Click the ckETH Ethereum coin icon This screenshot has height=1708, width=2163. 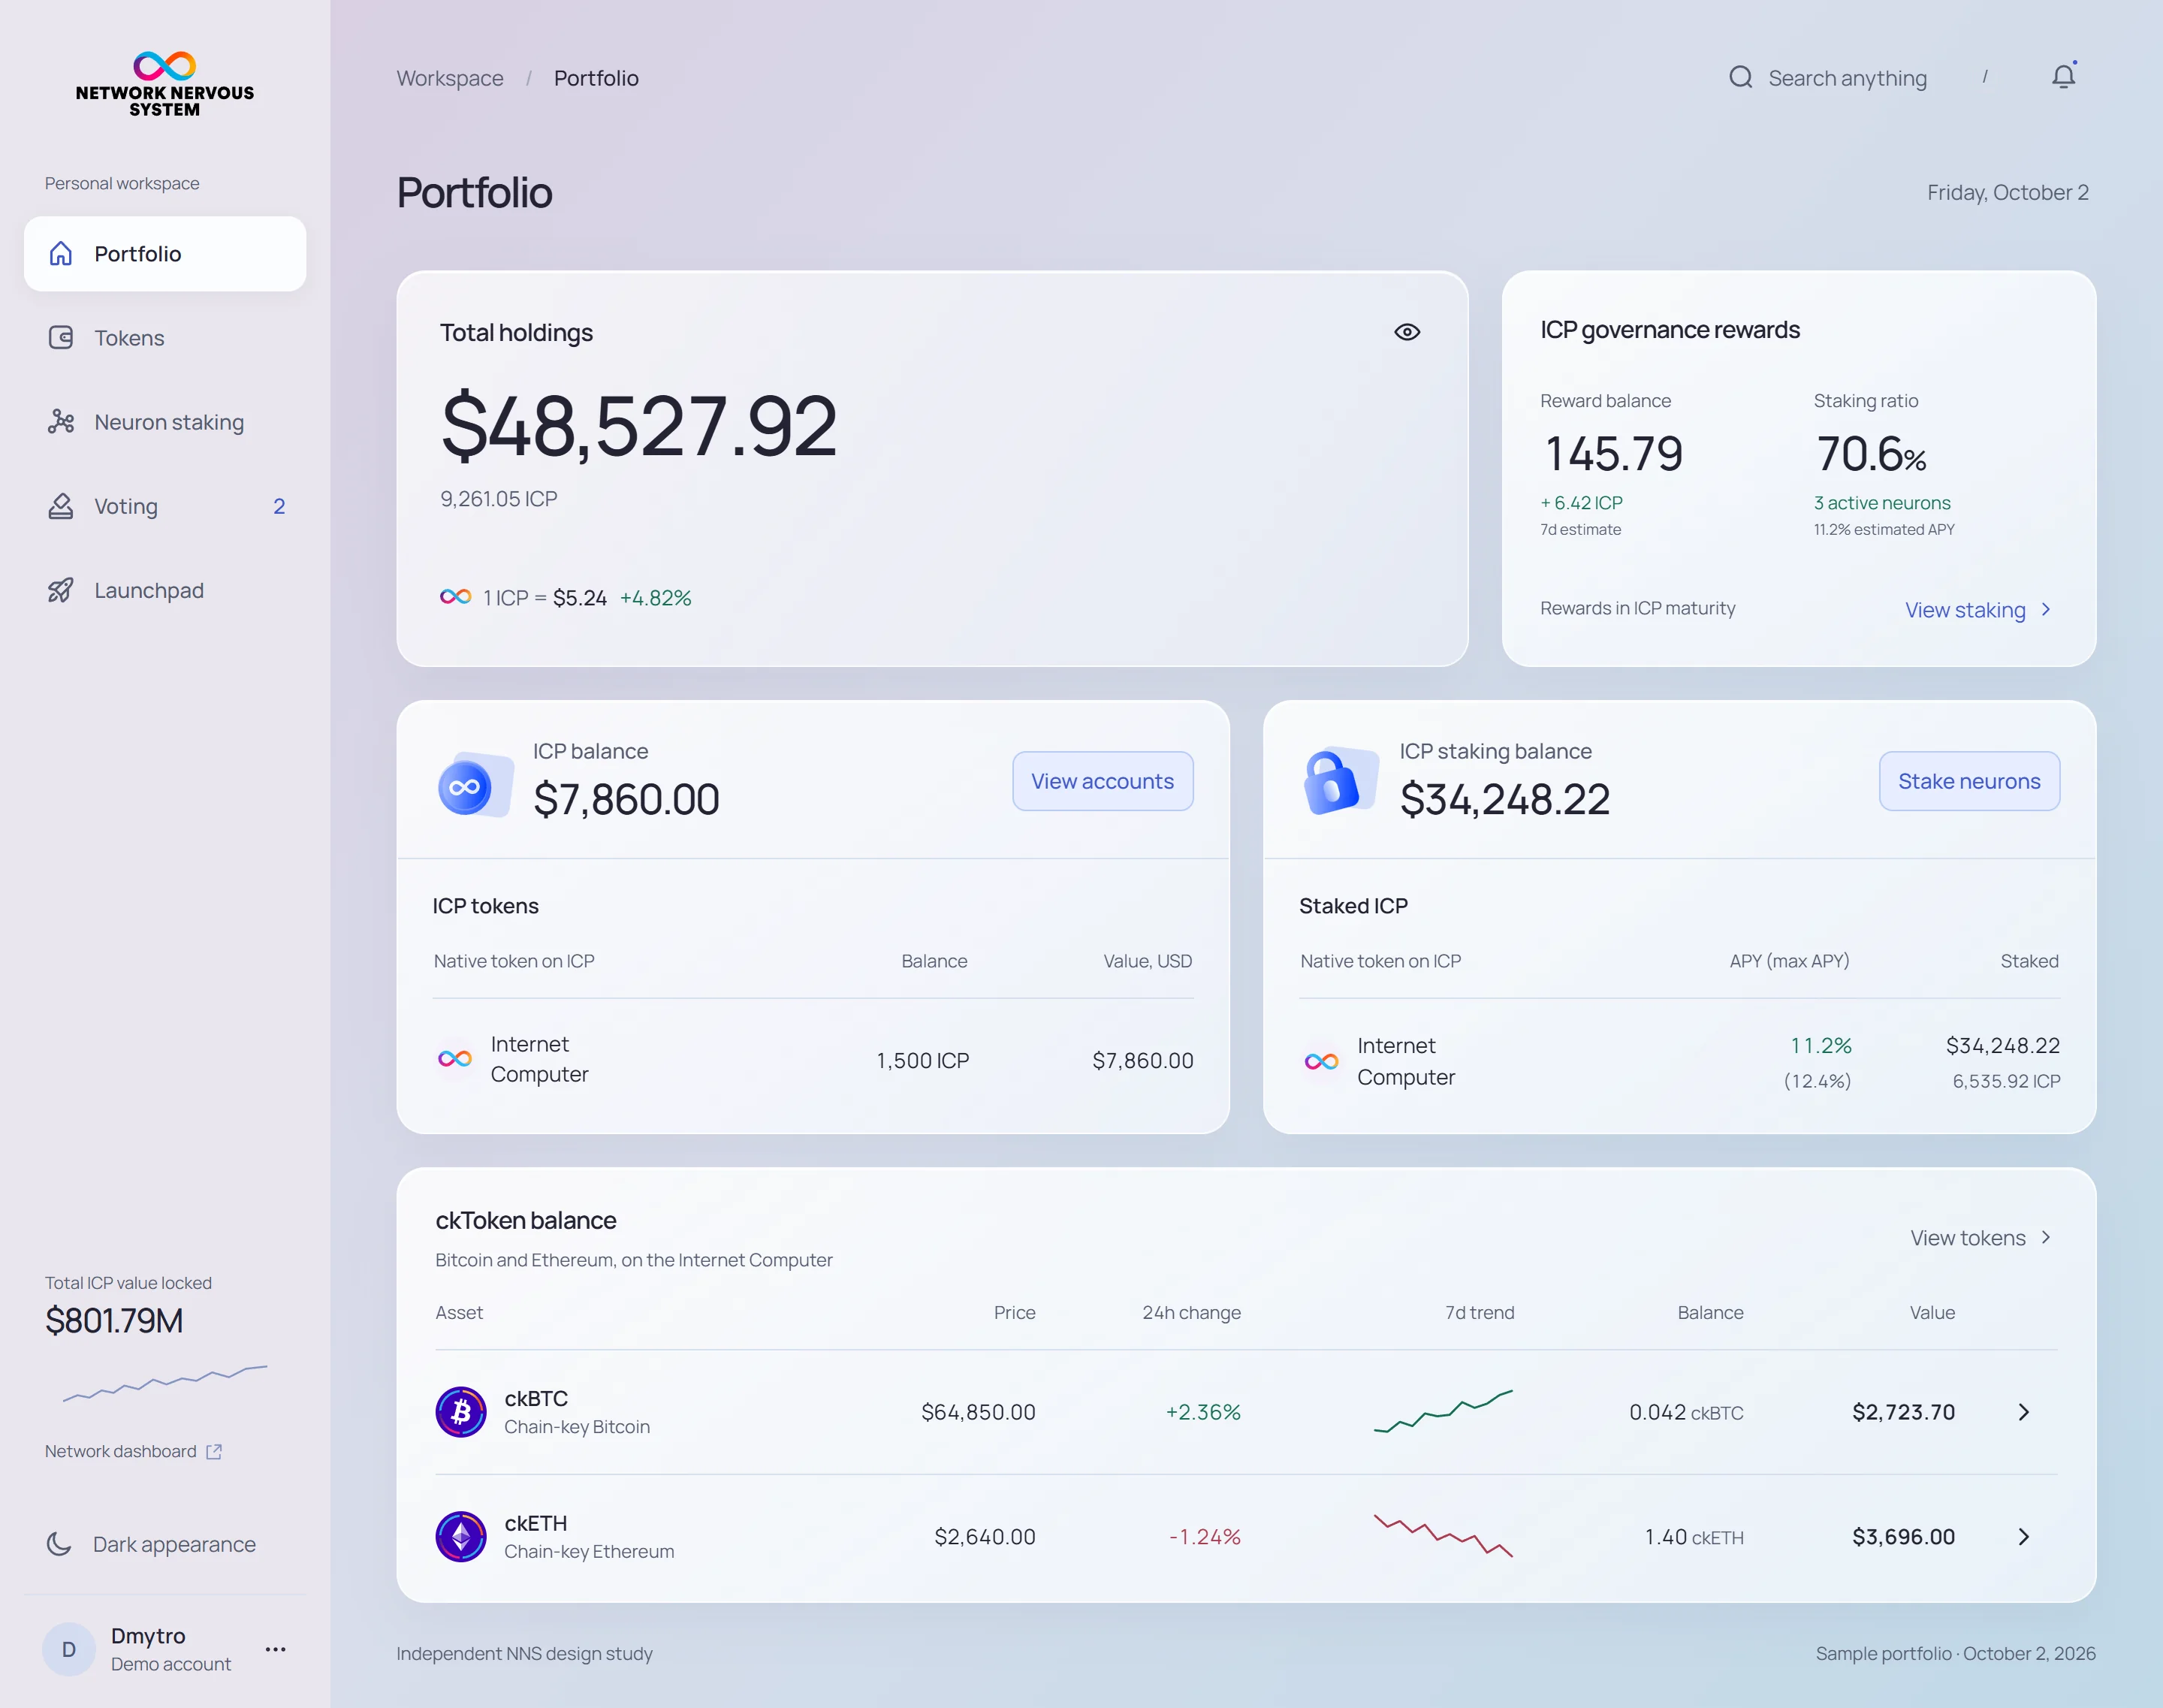(461, 1537)
